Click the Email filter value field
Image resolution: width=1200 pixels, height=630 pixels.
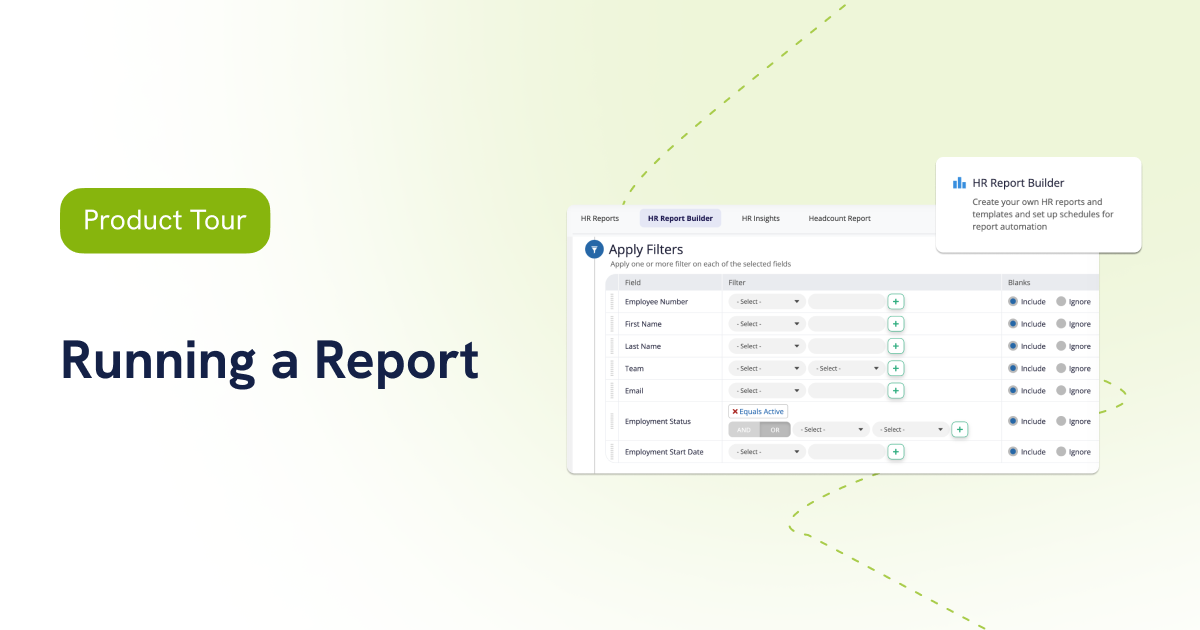[847, 391]
